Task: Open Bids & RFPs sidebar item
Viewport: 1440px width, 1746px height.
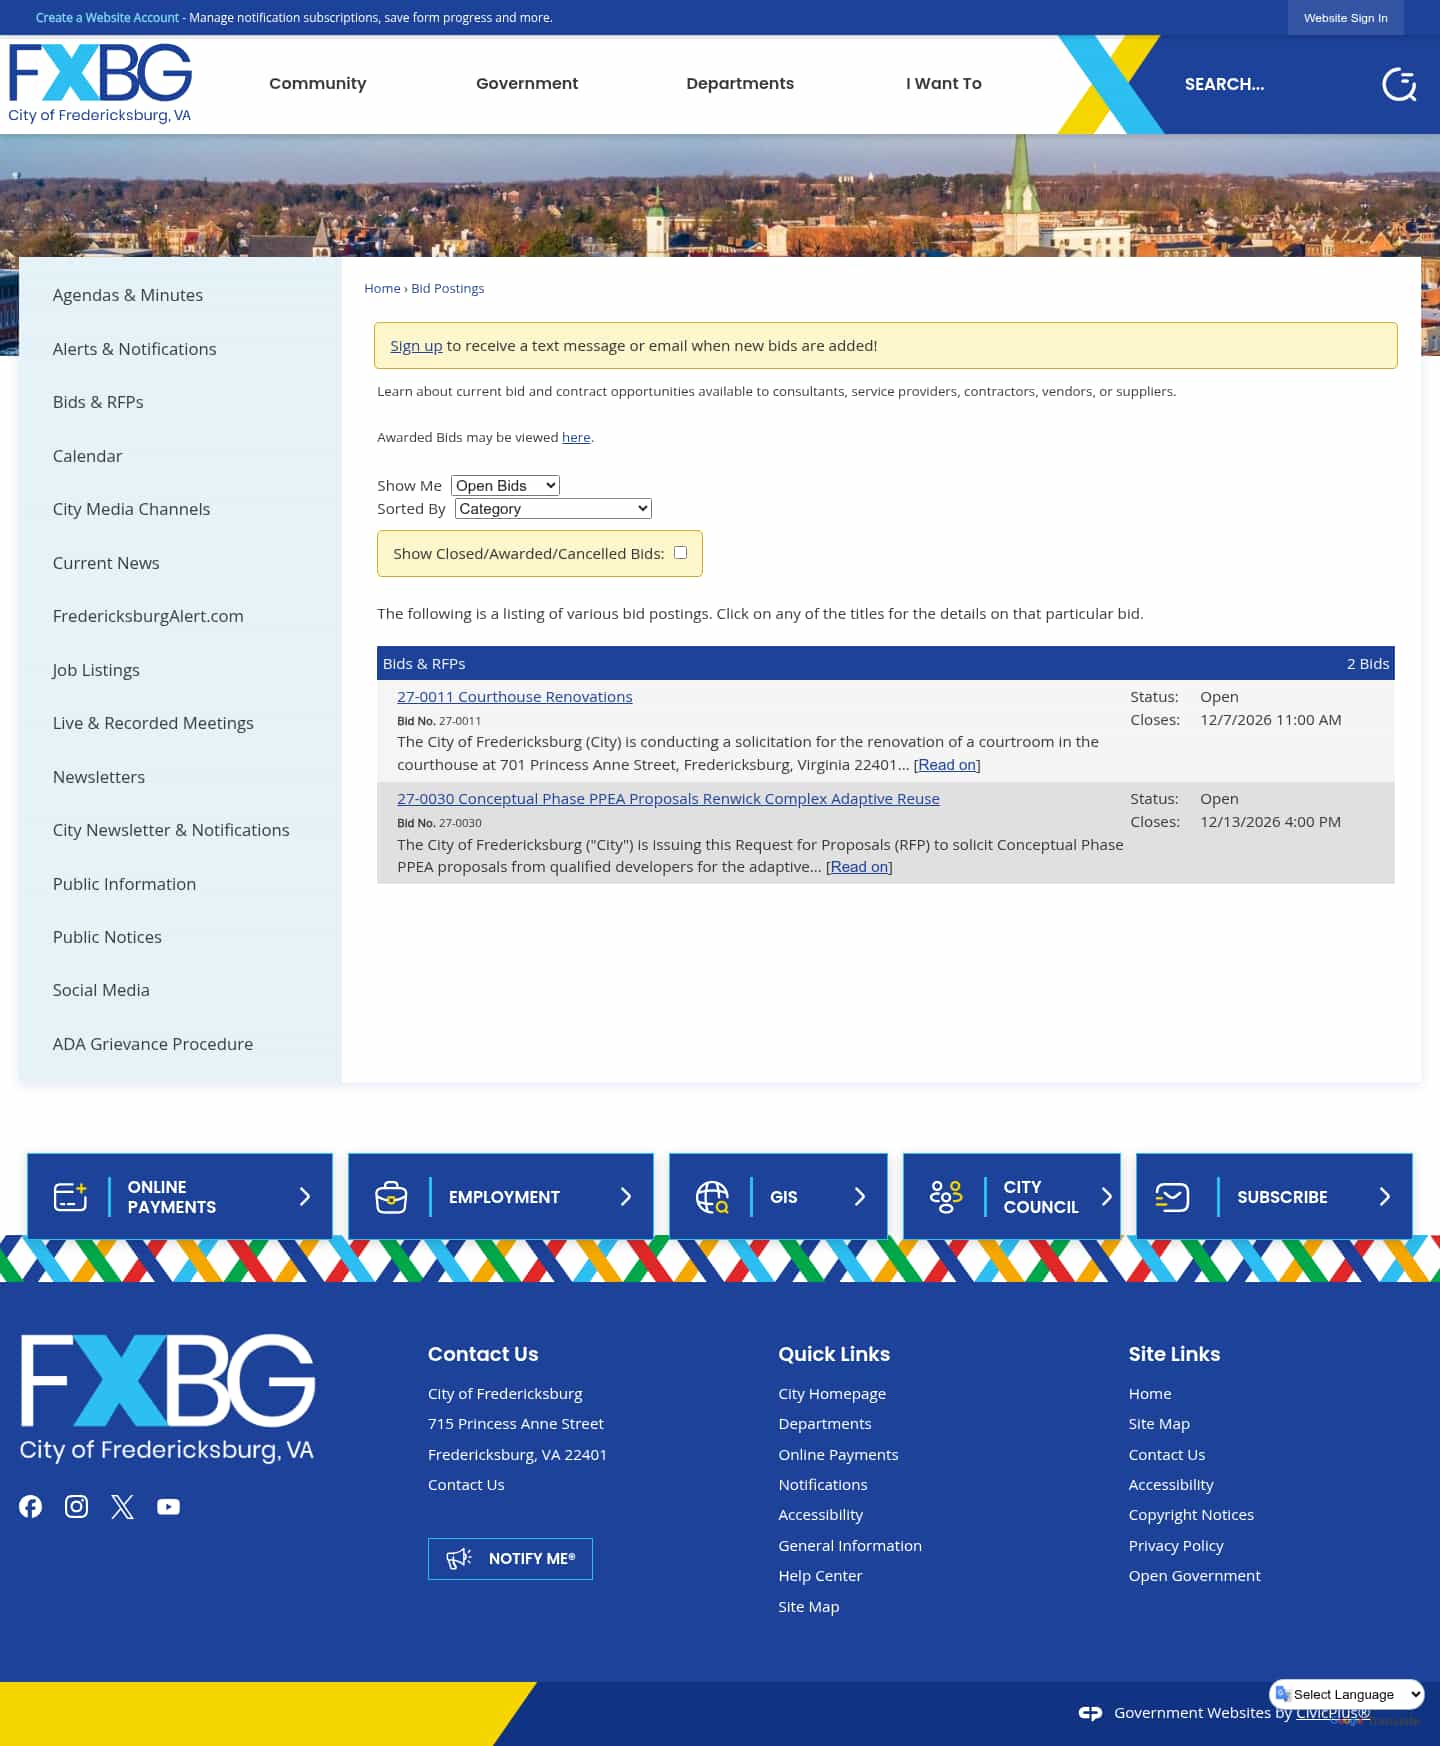Action: pyautogui.click(x=98, y=402)
